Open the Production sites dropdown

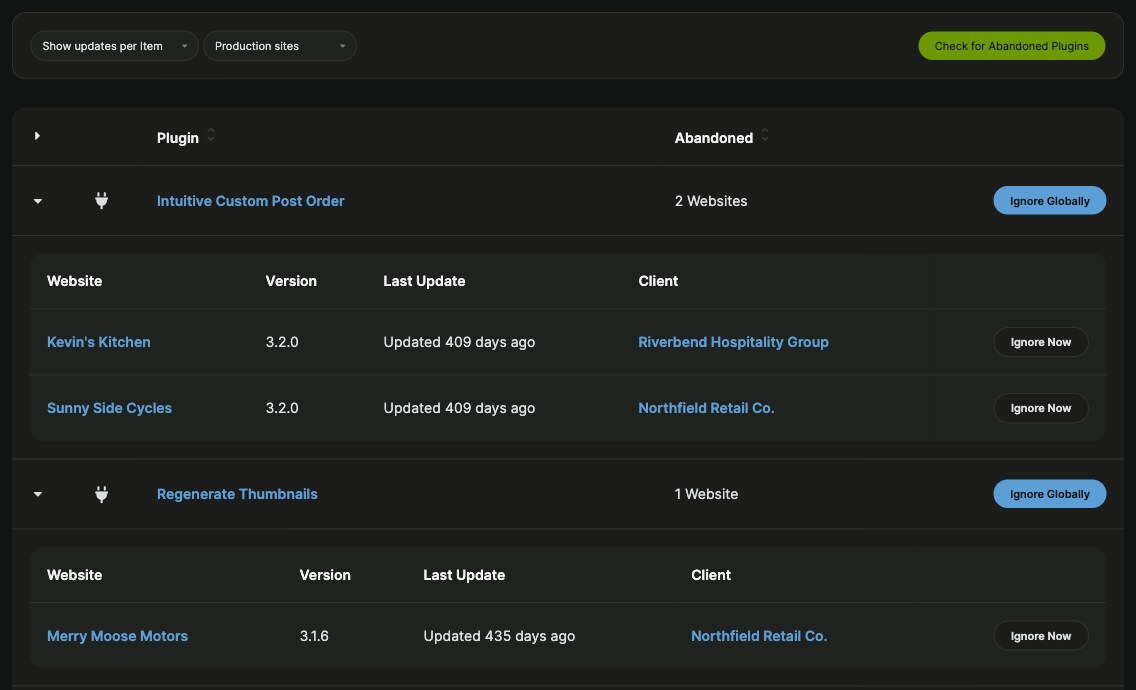[280, 46]
